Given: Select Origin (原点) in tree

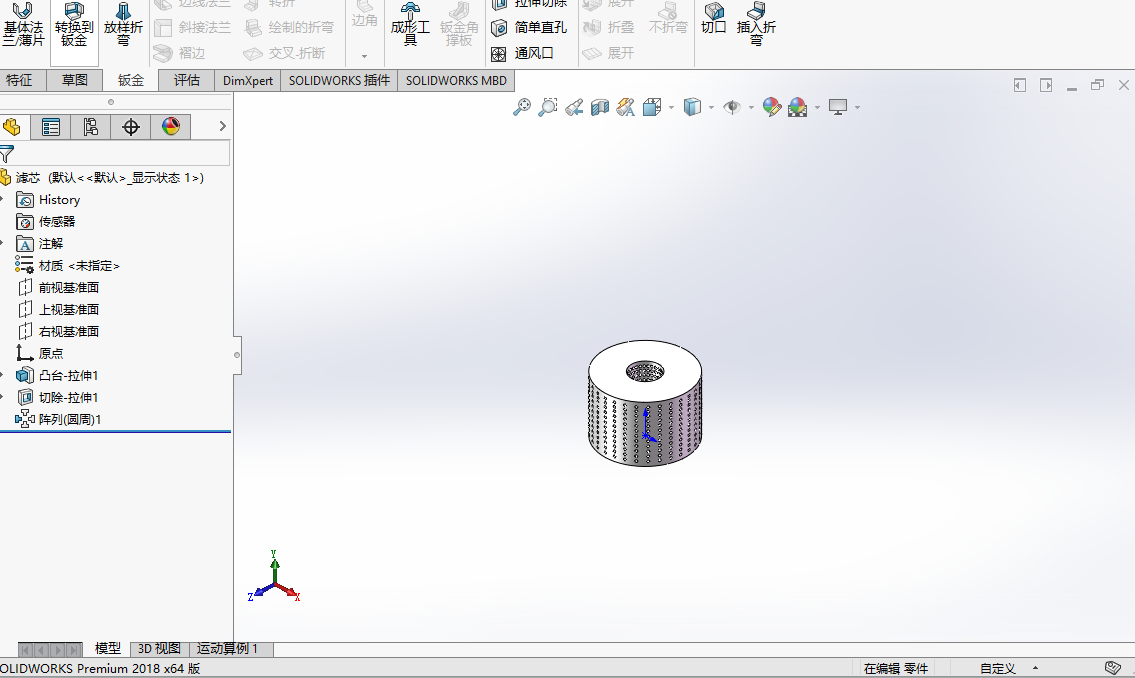Looking at the screenshot, I should tap(40, 354).
